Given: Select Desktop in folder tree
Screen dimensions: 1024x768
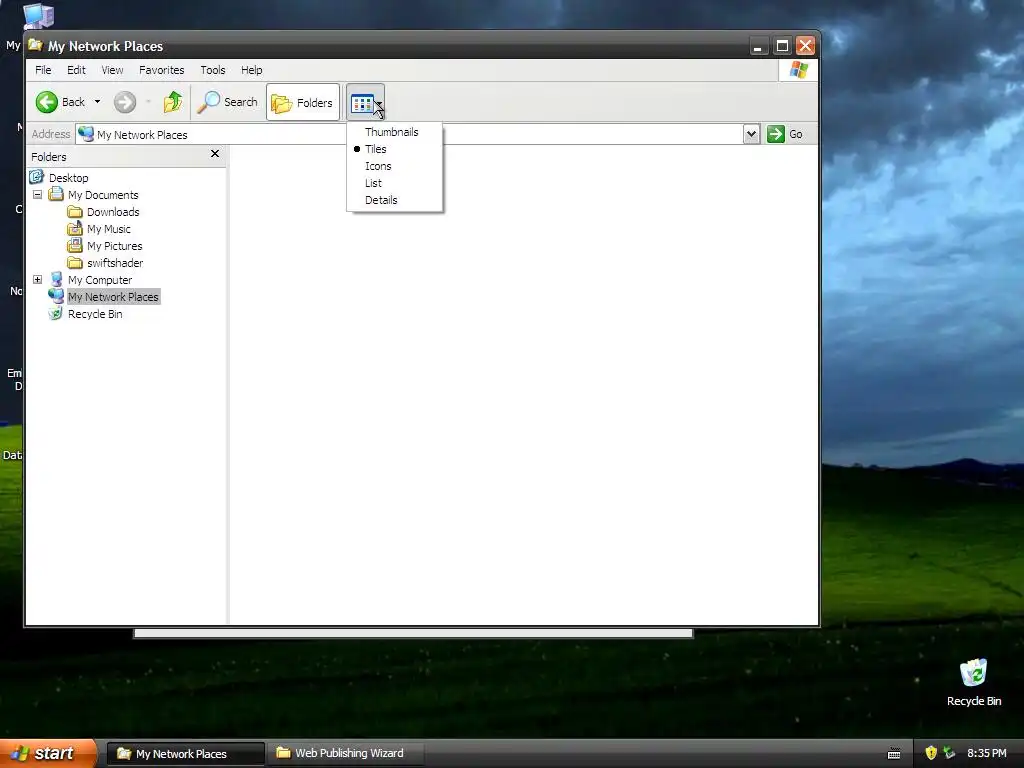Looking at the screenshot, I should click(69, 178).
